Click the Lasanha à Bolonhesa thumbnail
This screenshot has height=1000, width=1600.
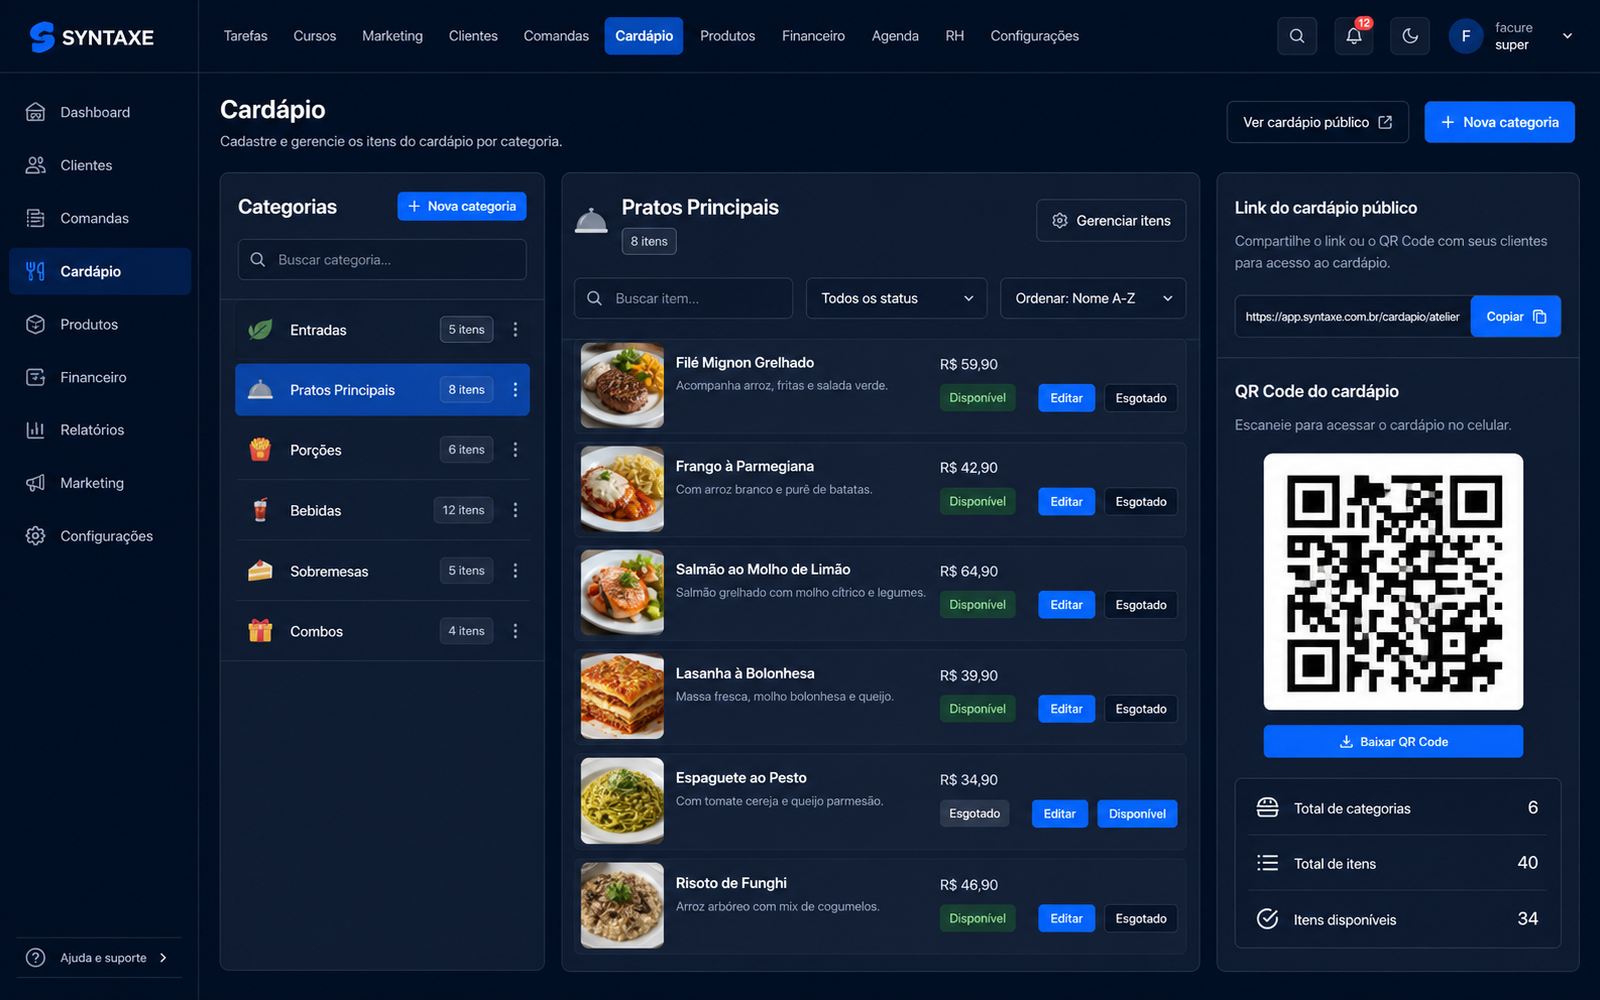(622, 696)
